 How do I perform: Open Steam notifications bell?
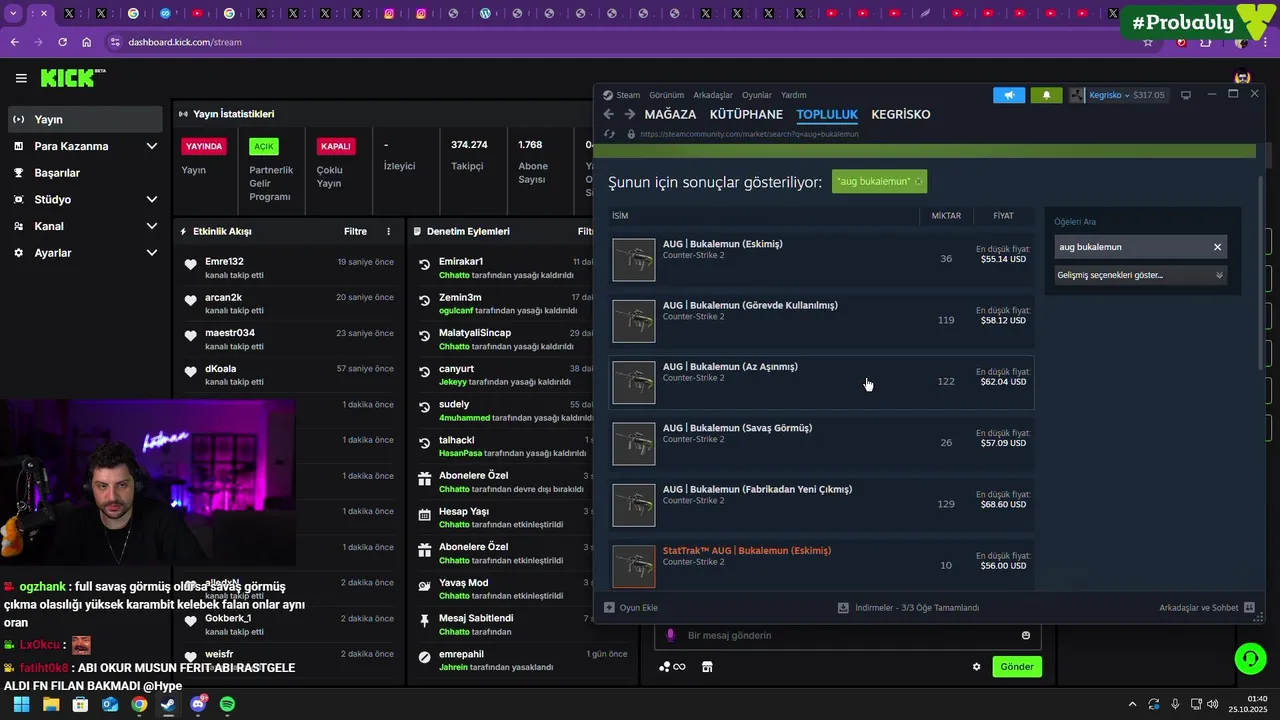pyautogui.click(x=1046, y=95)
